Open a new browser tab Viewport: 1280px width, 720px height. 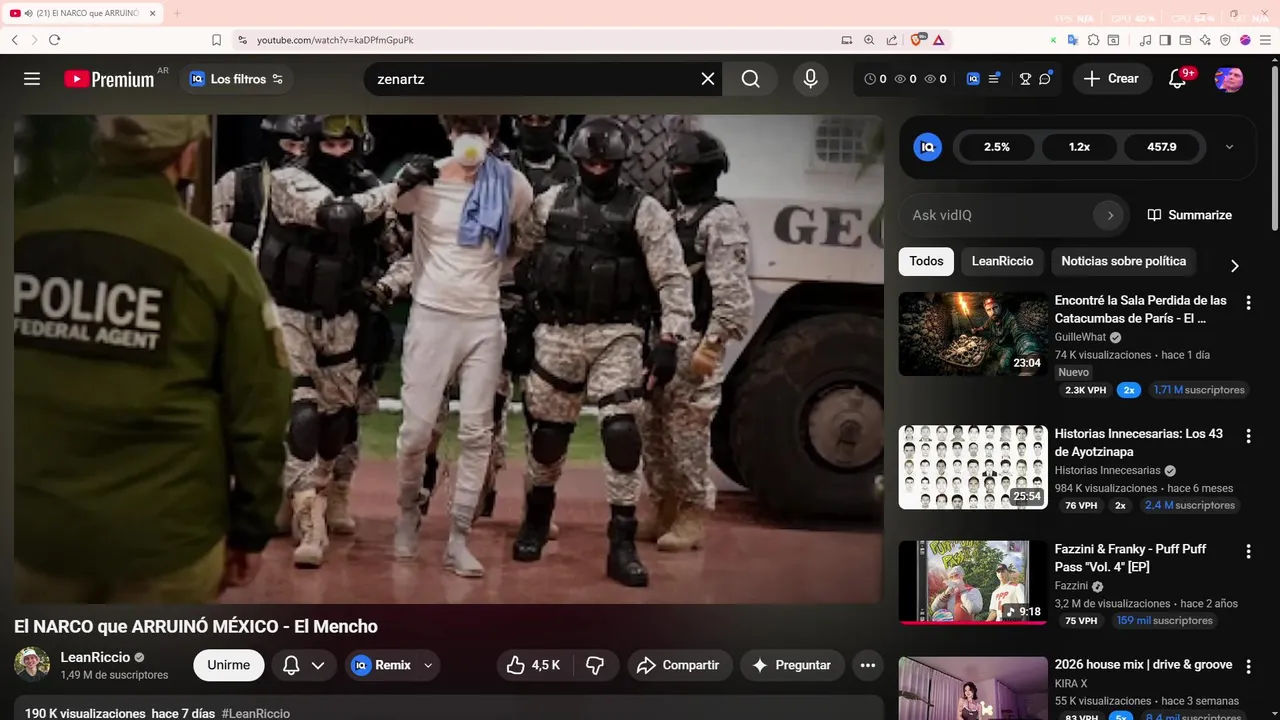[x=177, y=13]
